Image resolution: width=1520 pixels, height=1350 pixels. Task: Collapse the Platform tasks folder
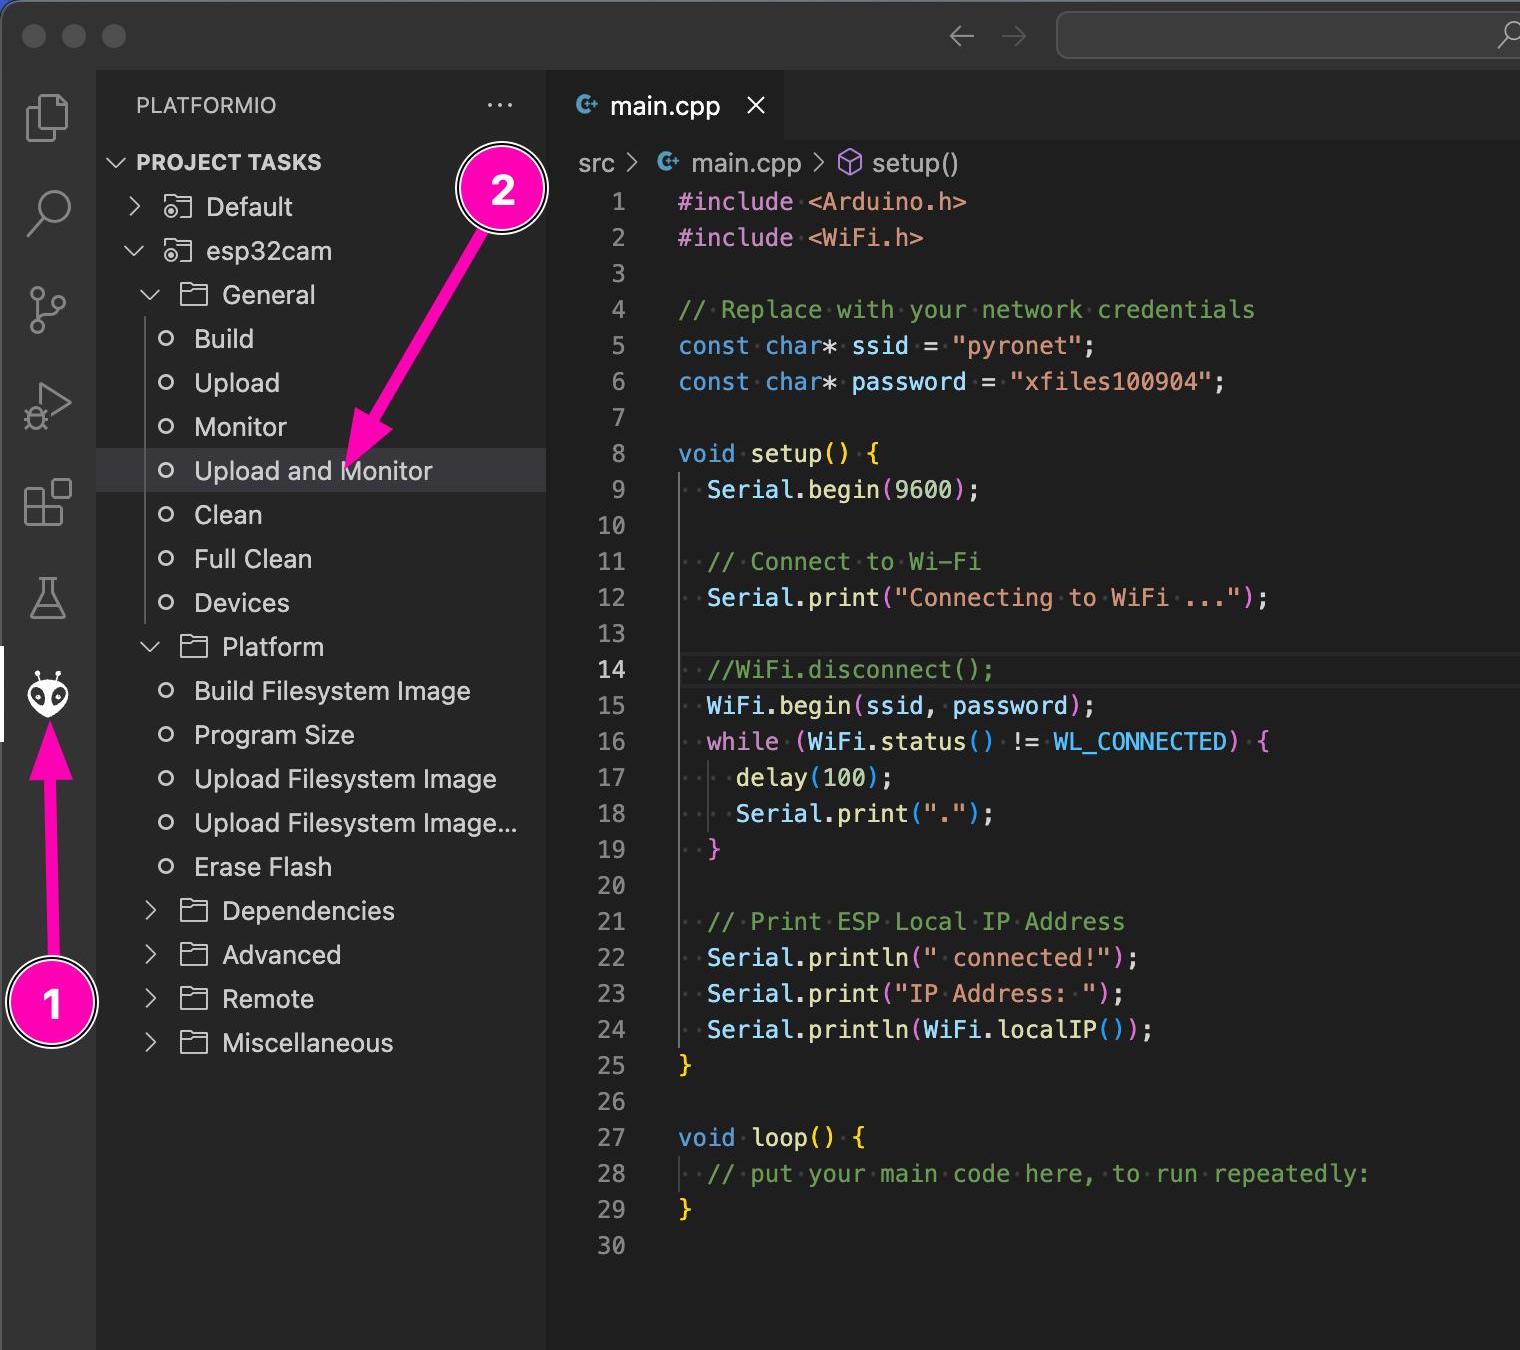click(x=150, y=647)
